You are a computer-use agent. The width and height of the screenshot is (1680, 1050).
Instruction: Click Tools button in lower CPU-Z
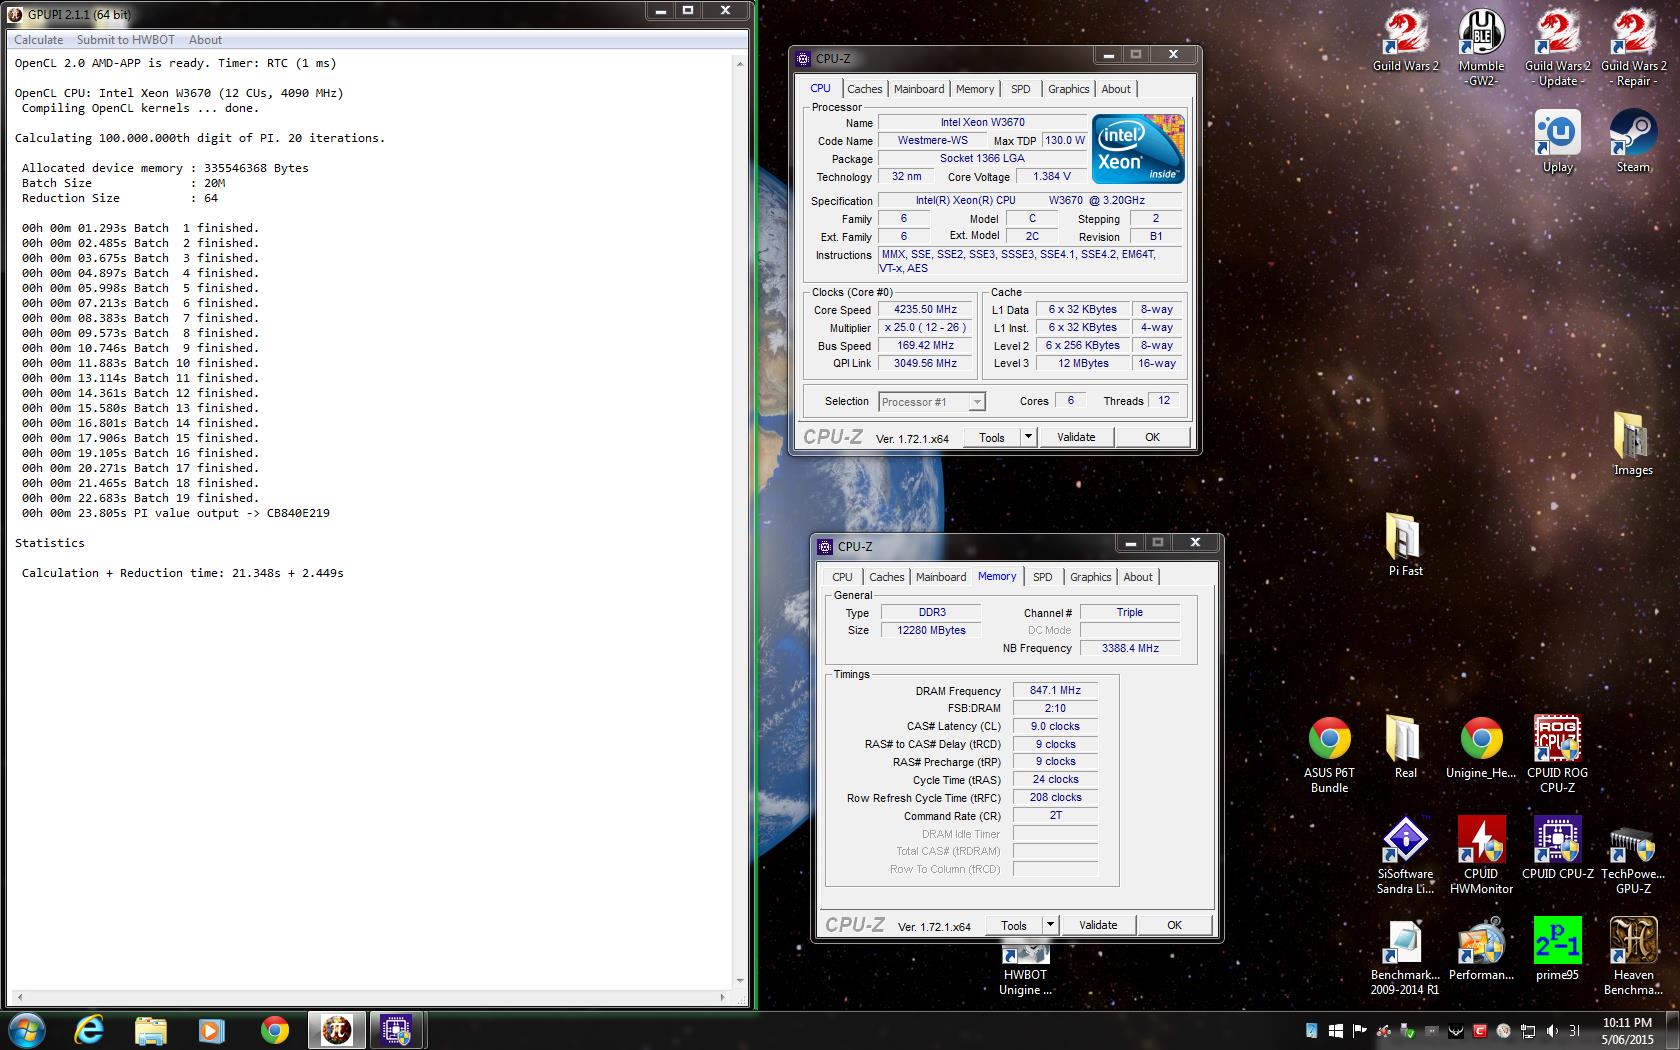pyautogui.click(x=1014, y=925)
